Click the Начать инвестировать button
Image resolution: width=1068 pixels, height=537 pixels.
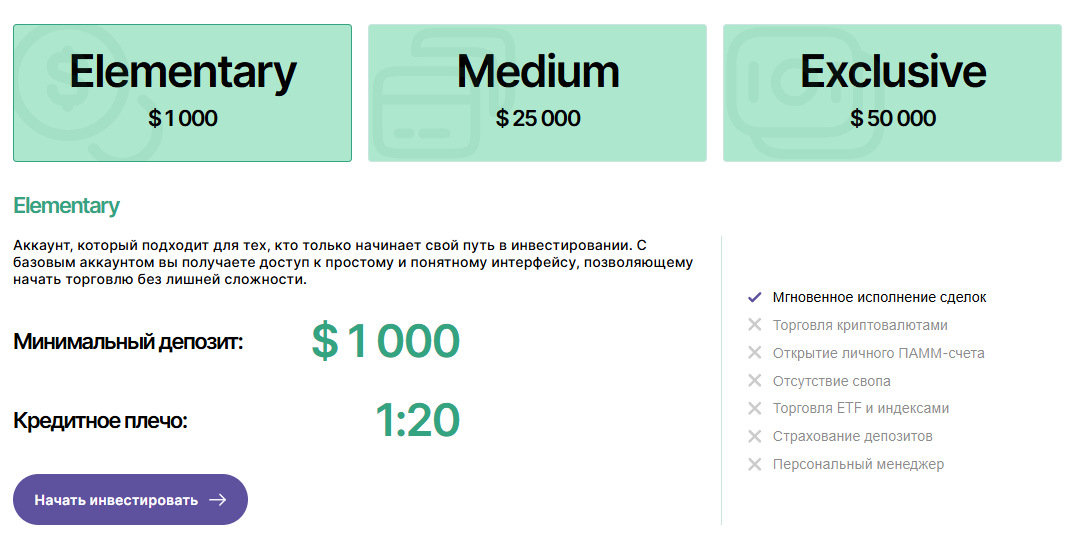coord(130,500)
